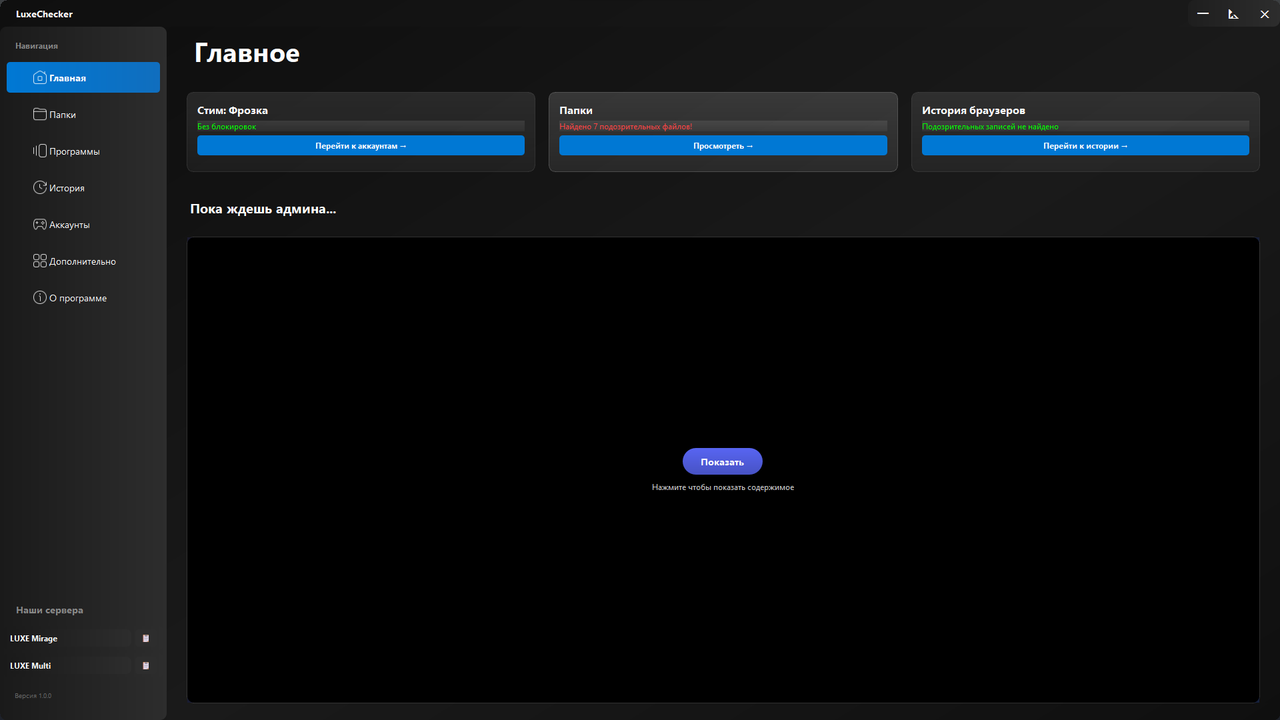Open the Папки folder icon in navigation
1280x720 pixels.
tap(40, 115)
